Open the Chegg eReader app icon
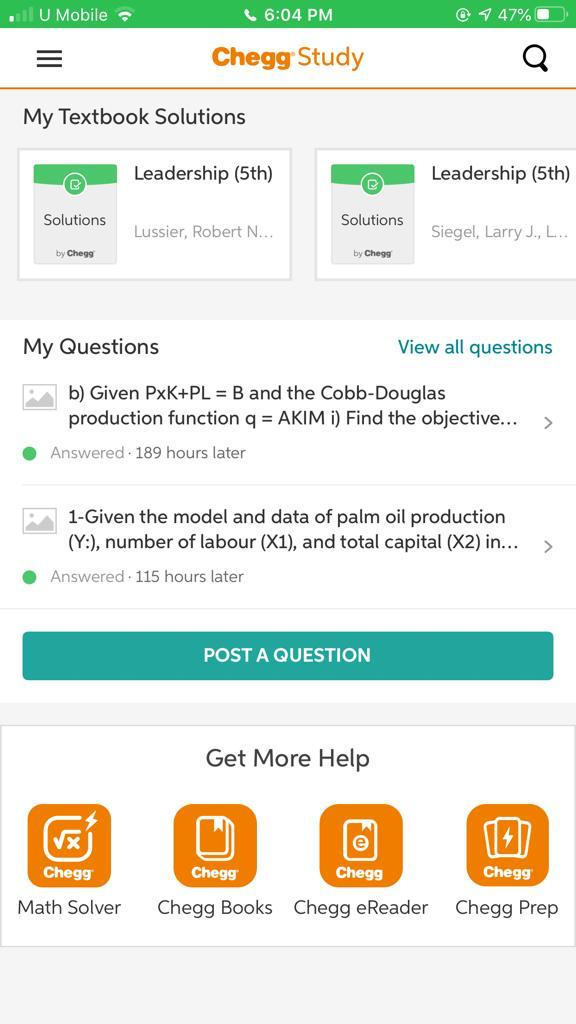This screenshot has height=1024, width=576. 360,844
